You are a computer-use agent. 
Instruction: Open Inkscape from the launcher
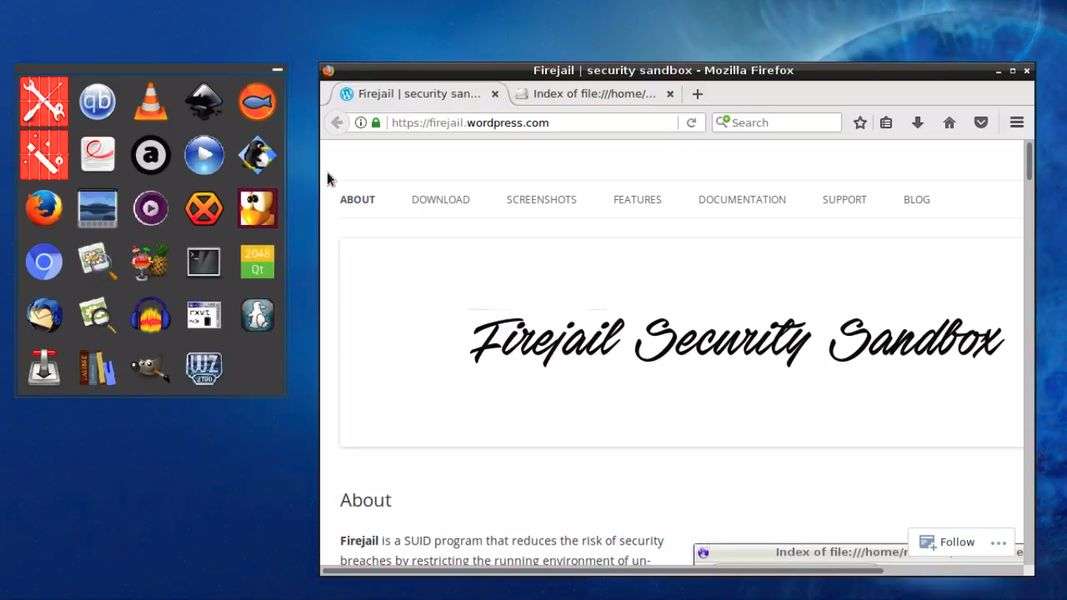(203, 102)
